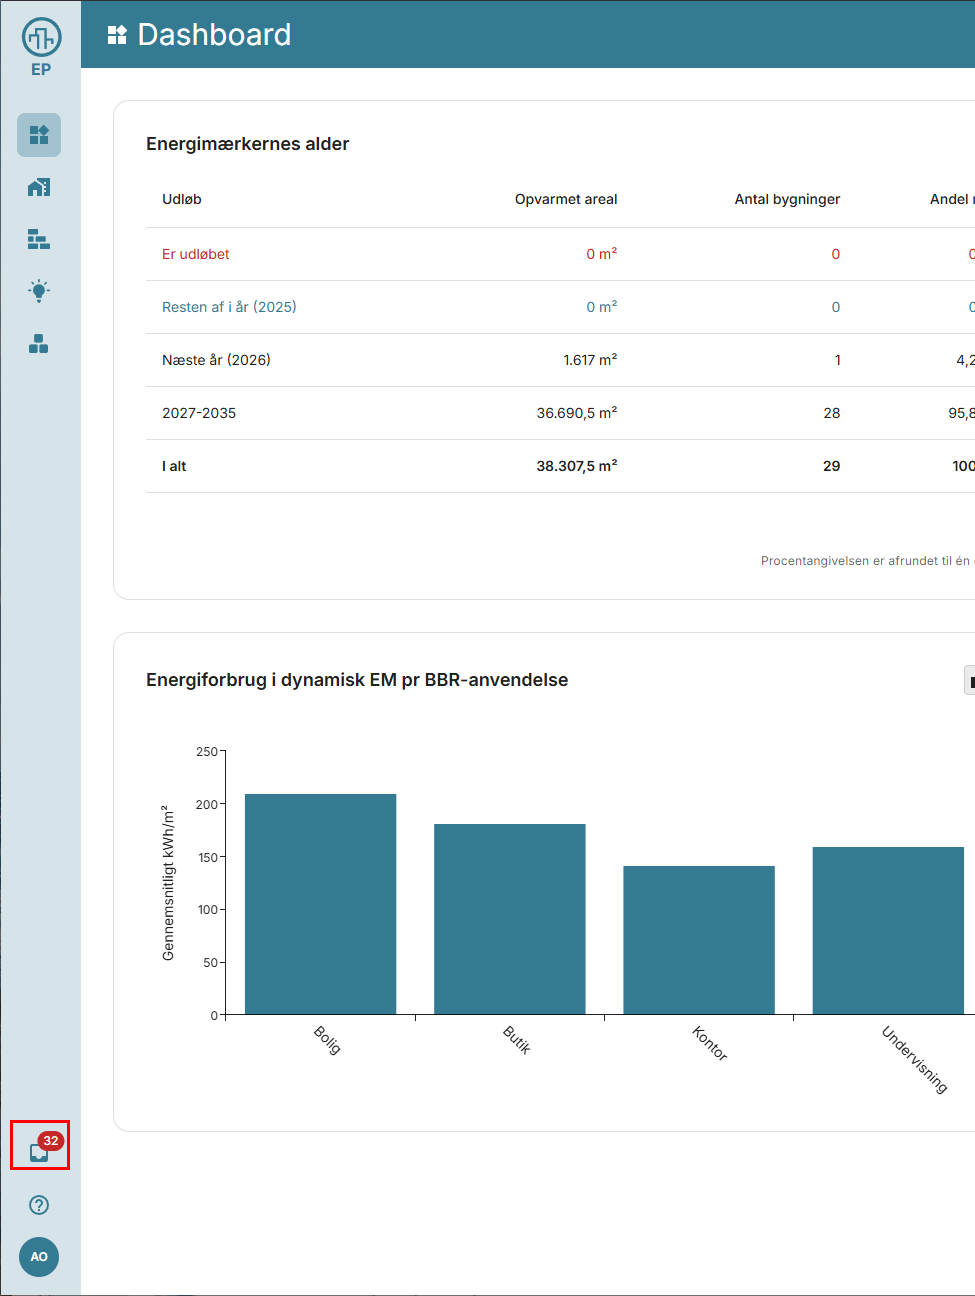Click the 'Kontor' x-axis label

pyautogui.click(x=709, y=1043)
